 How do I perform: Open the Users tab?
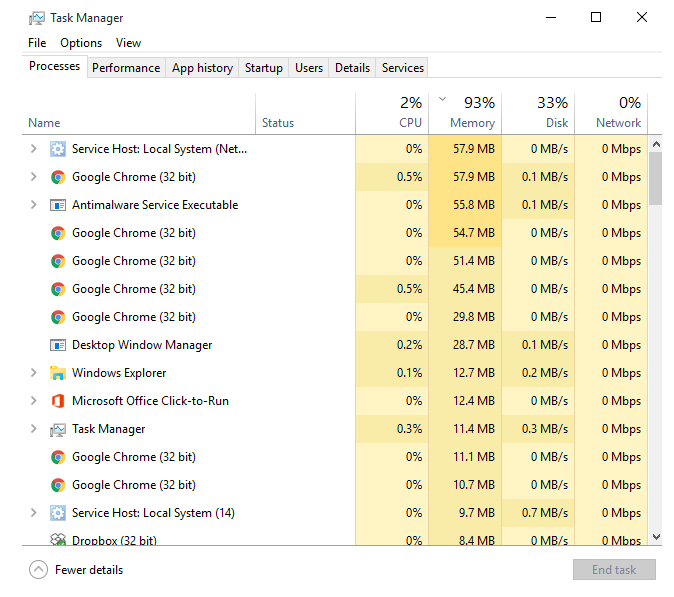[x=309, y=68]
